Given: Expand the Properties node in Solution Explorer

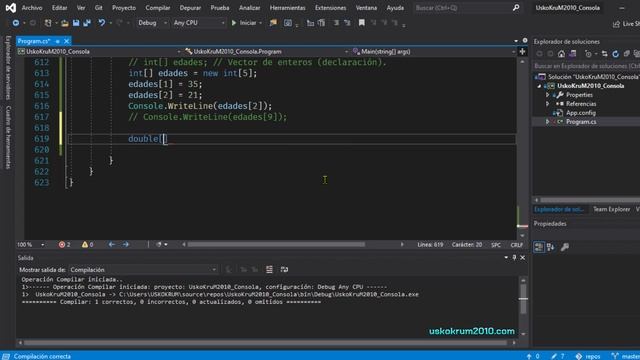Looking at the screenshot, I should click(548, 95).
